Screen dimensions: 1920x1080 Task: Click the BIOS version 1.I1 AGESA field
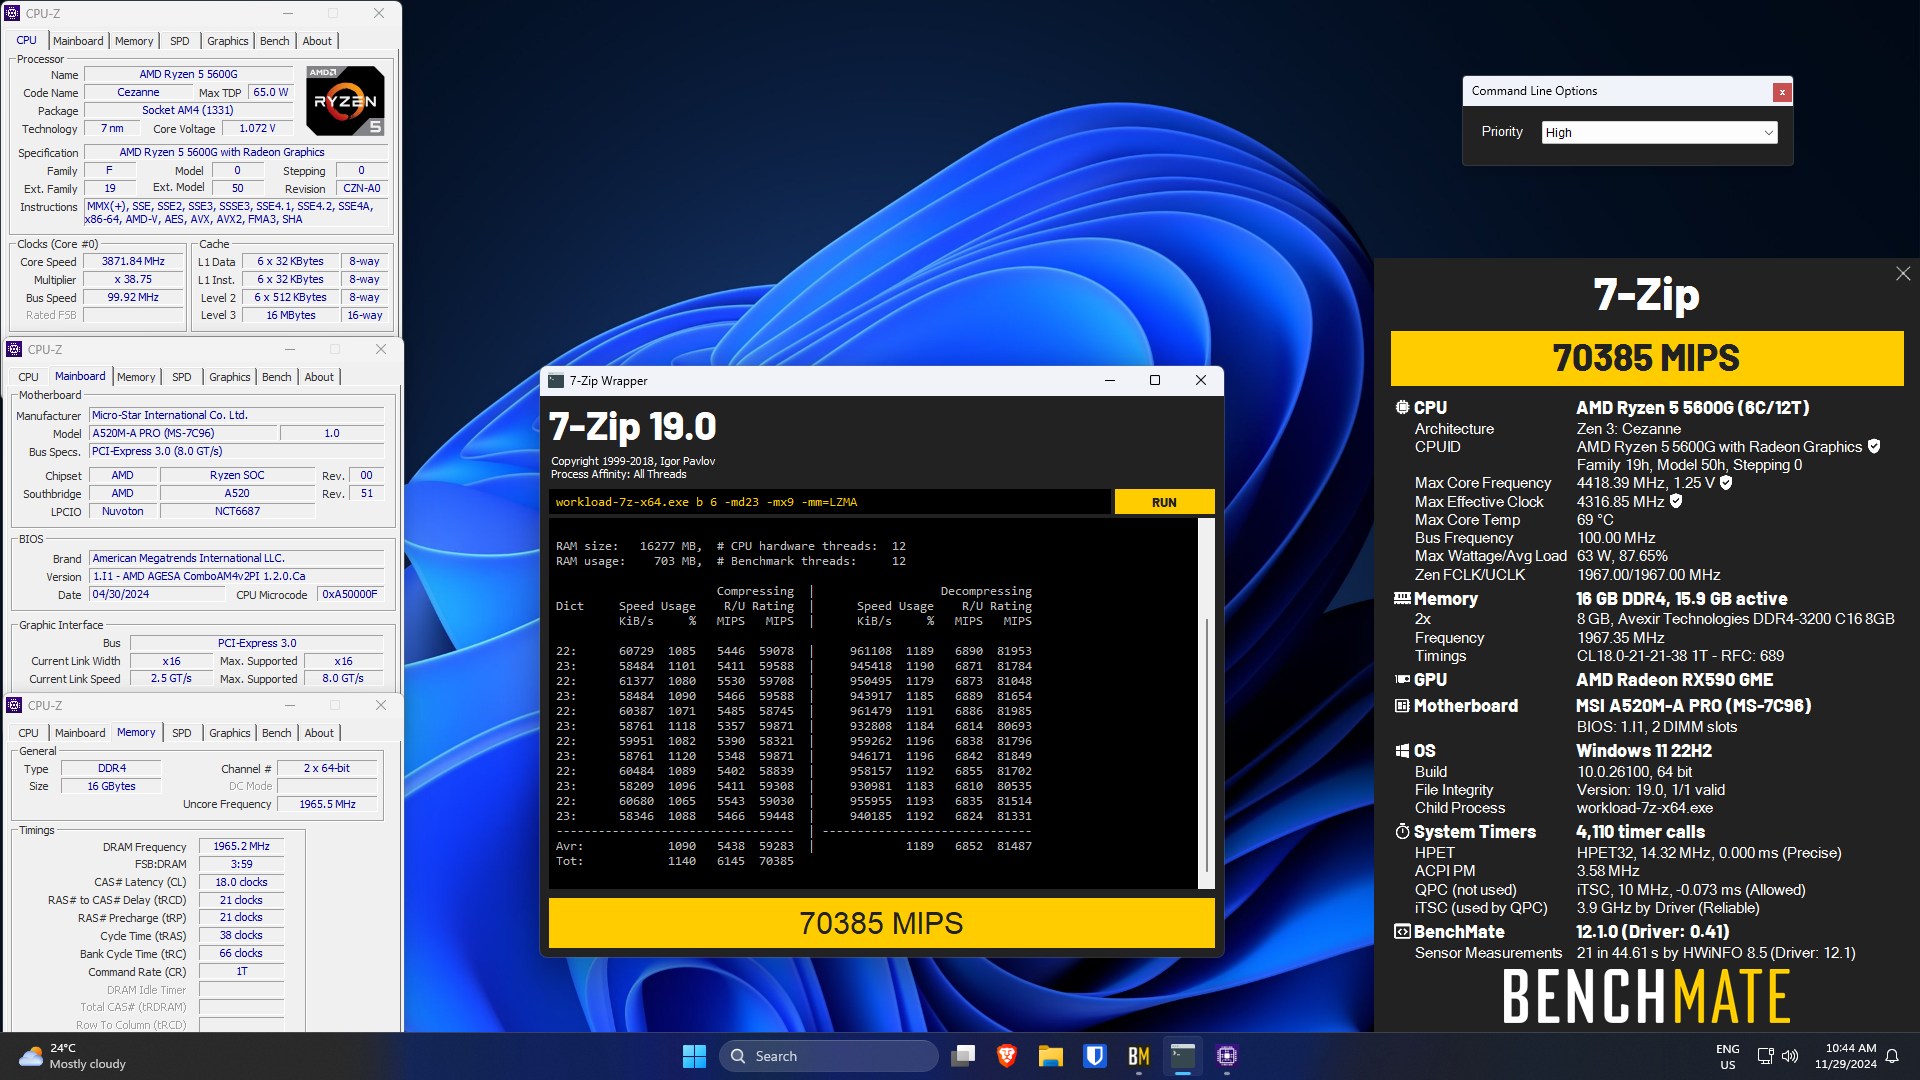click(237, 576)
